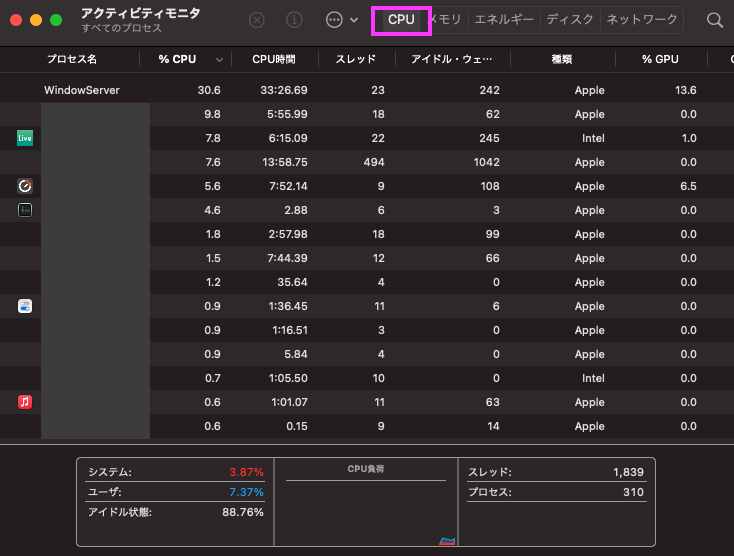
Task: Switch to the エネルギー tab
Action: point(504,20)
